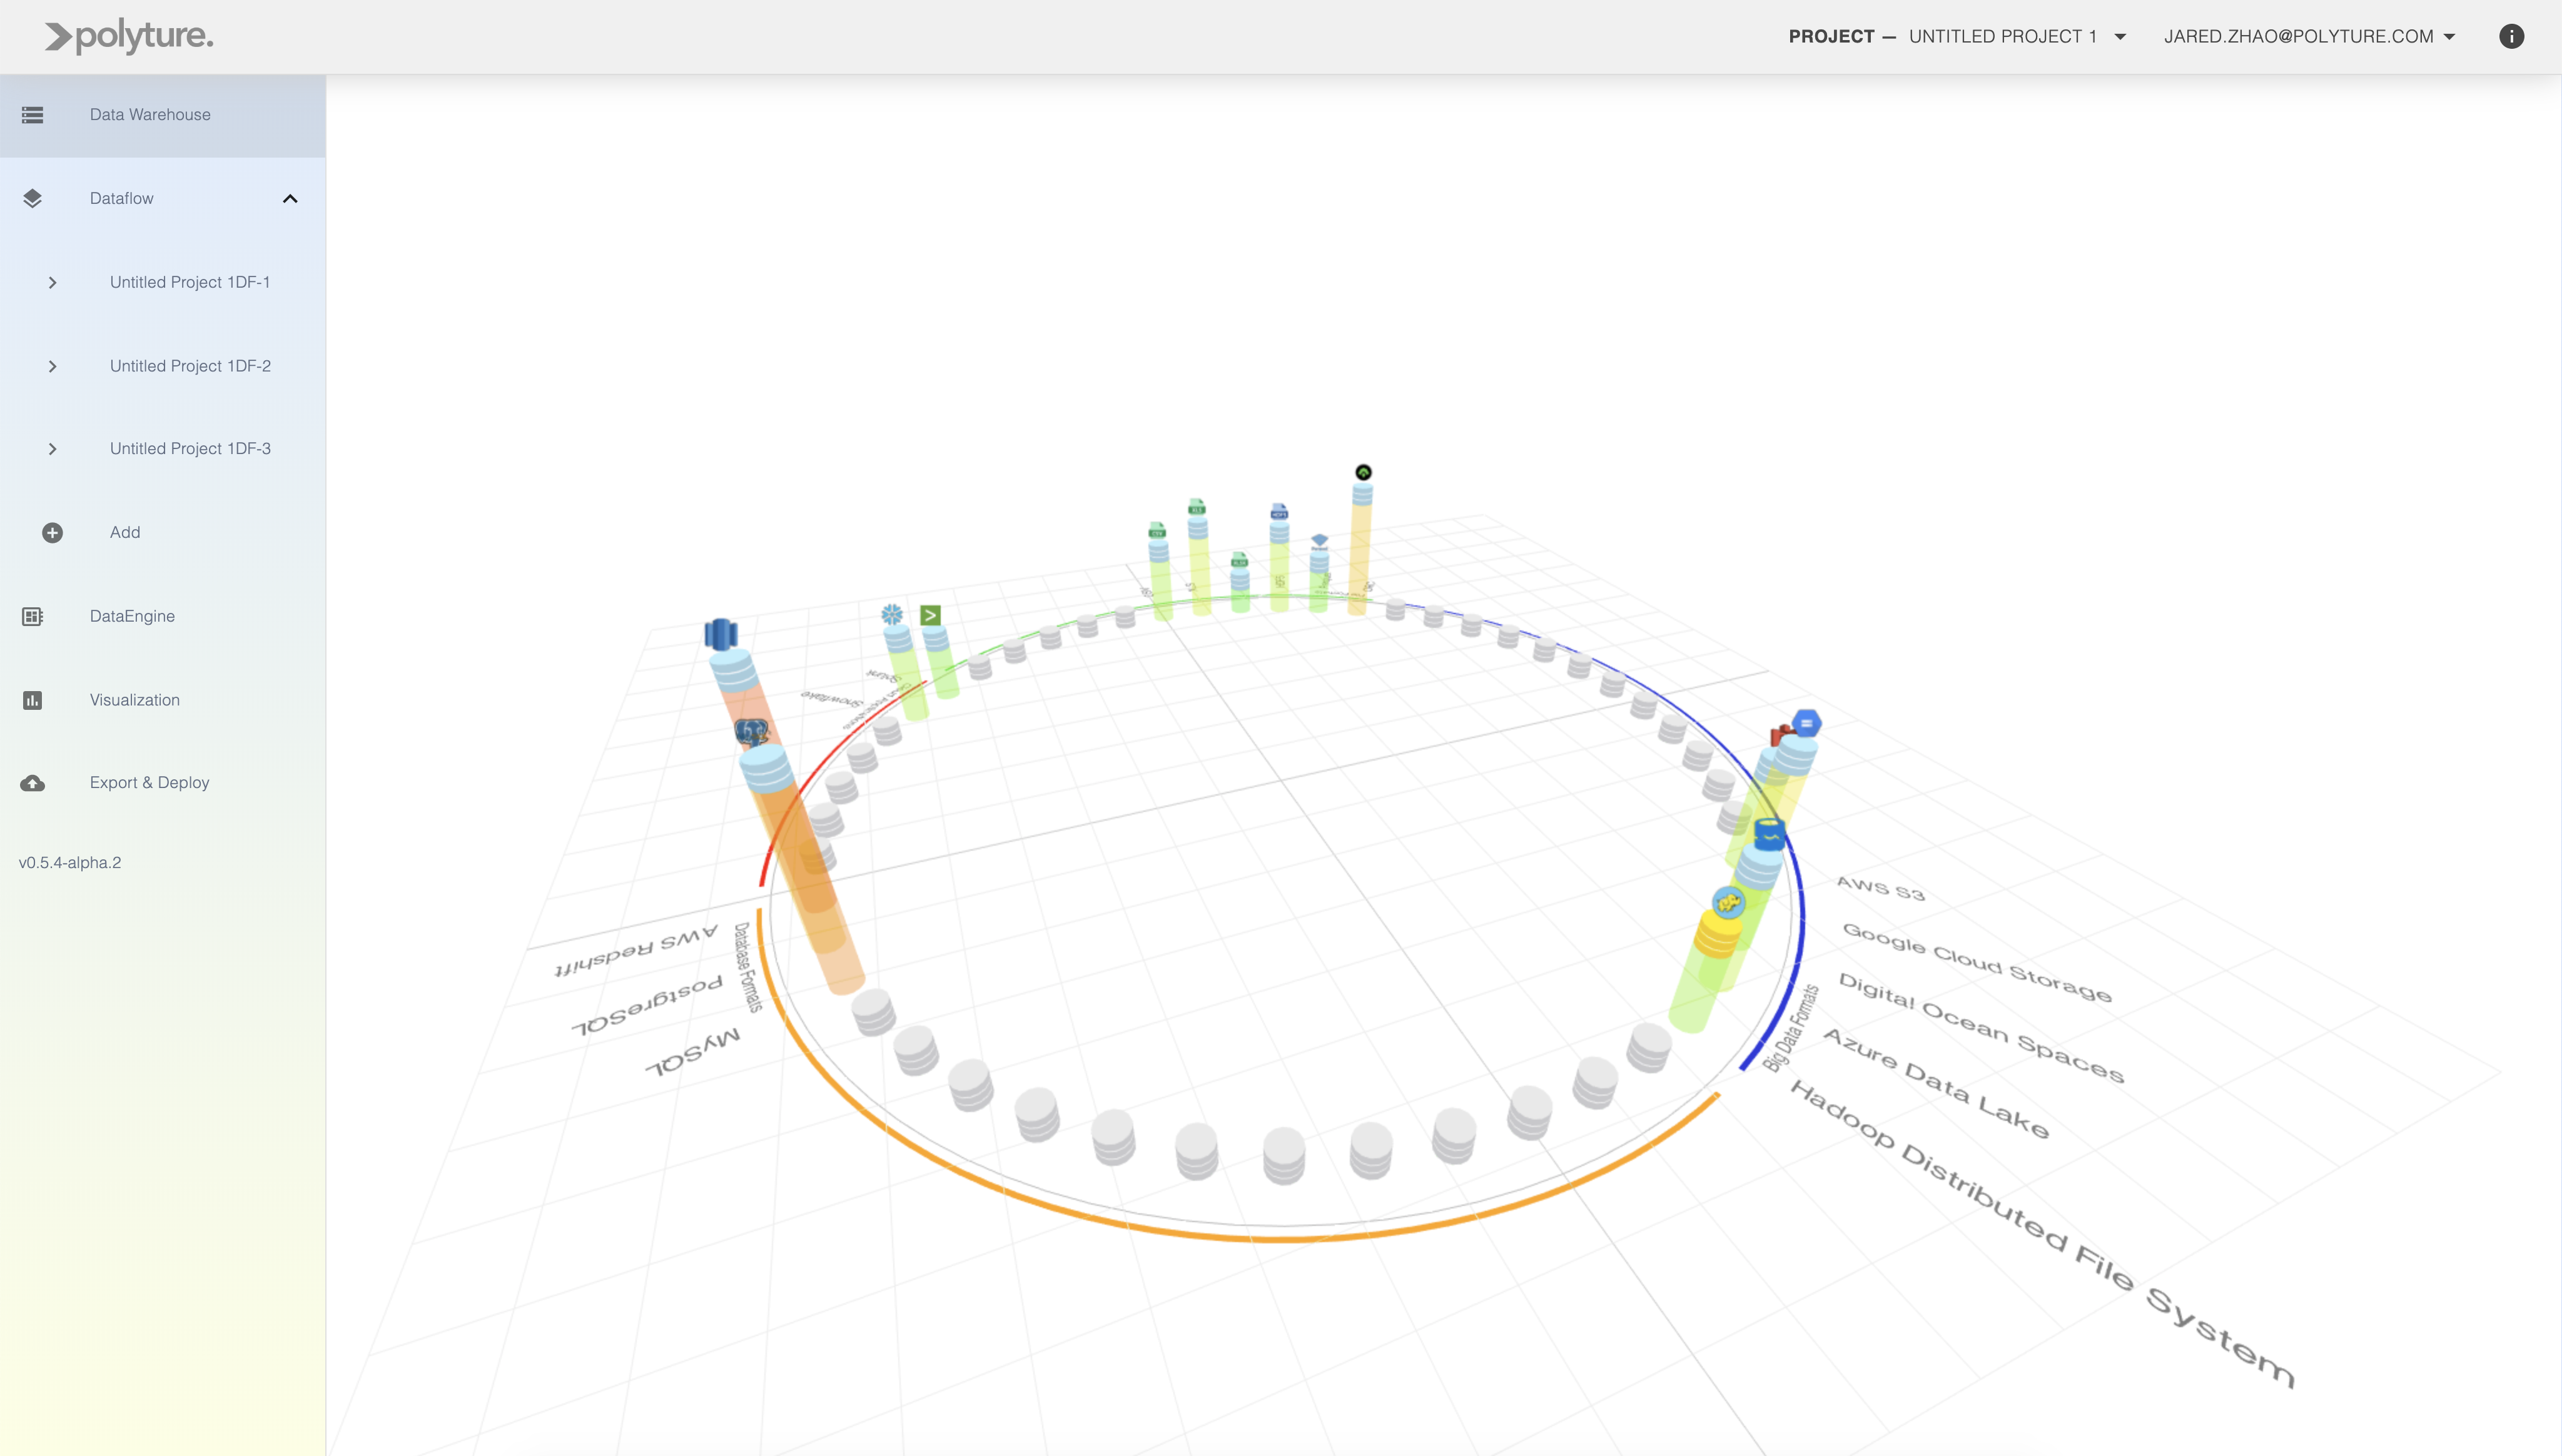Expand Untitled Project 1DF-3 chevron
This screenshot has height=1456, width=2562.
(x=52, y=449)
